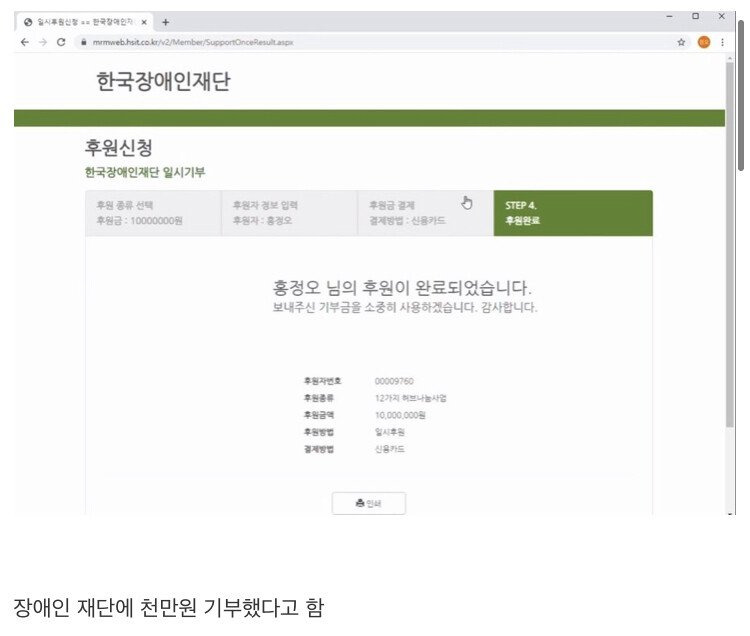
Task: Click the 일시후원 value text
Action: (389, 432)
